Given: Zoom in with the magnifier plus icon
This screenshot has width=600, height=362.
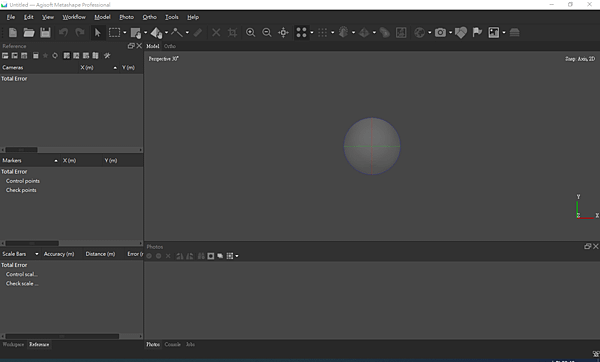Looking at the screenshot, I should (x=250, y=33).
